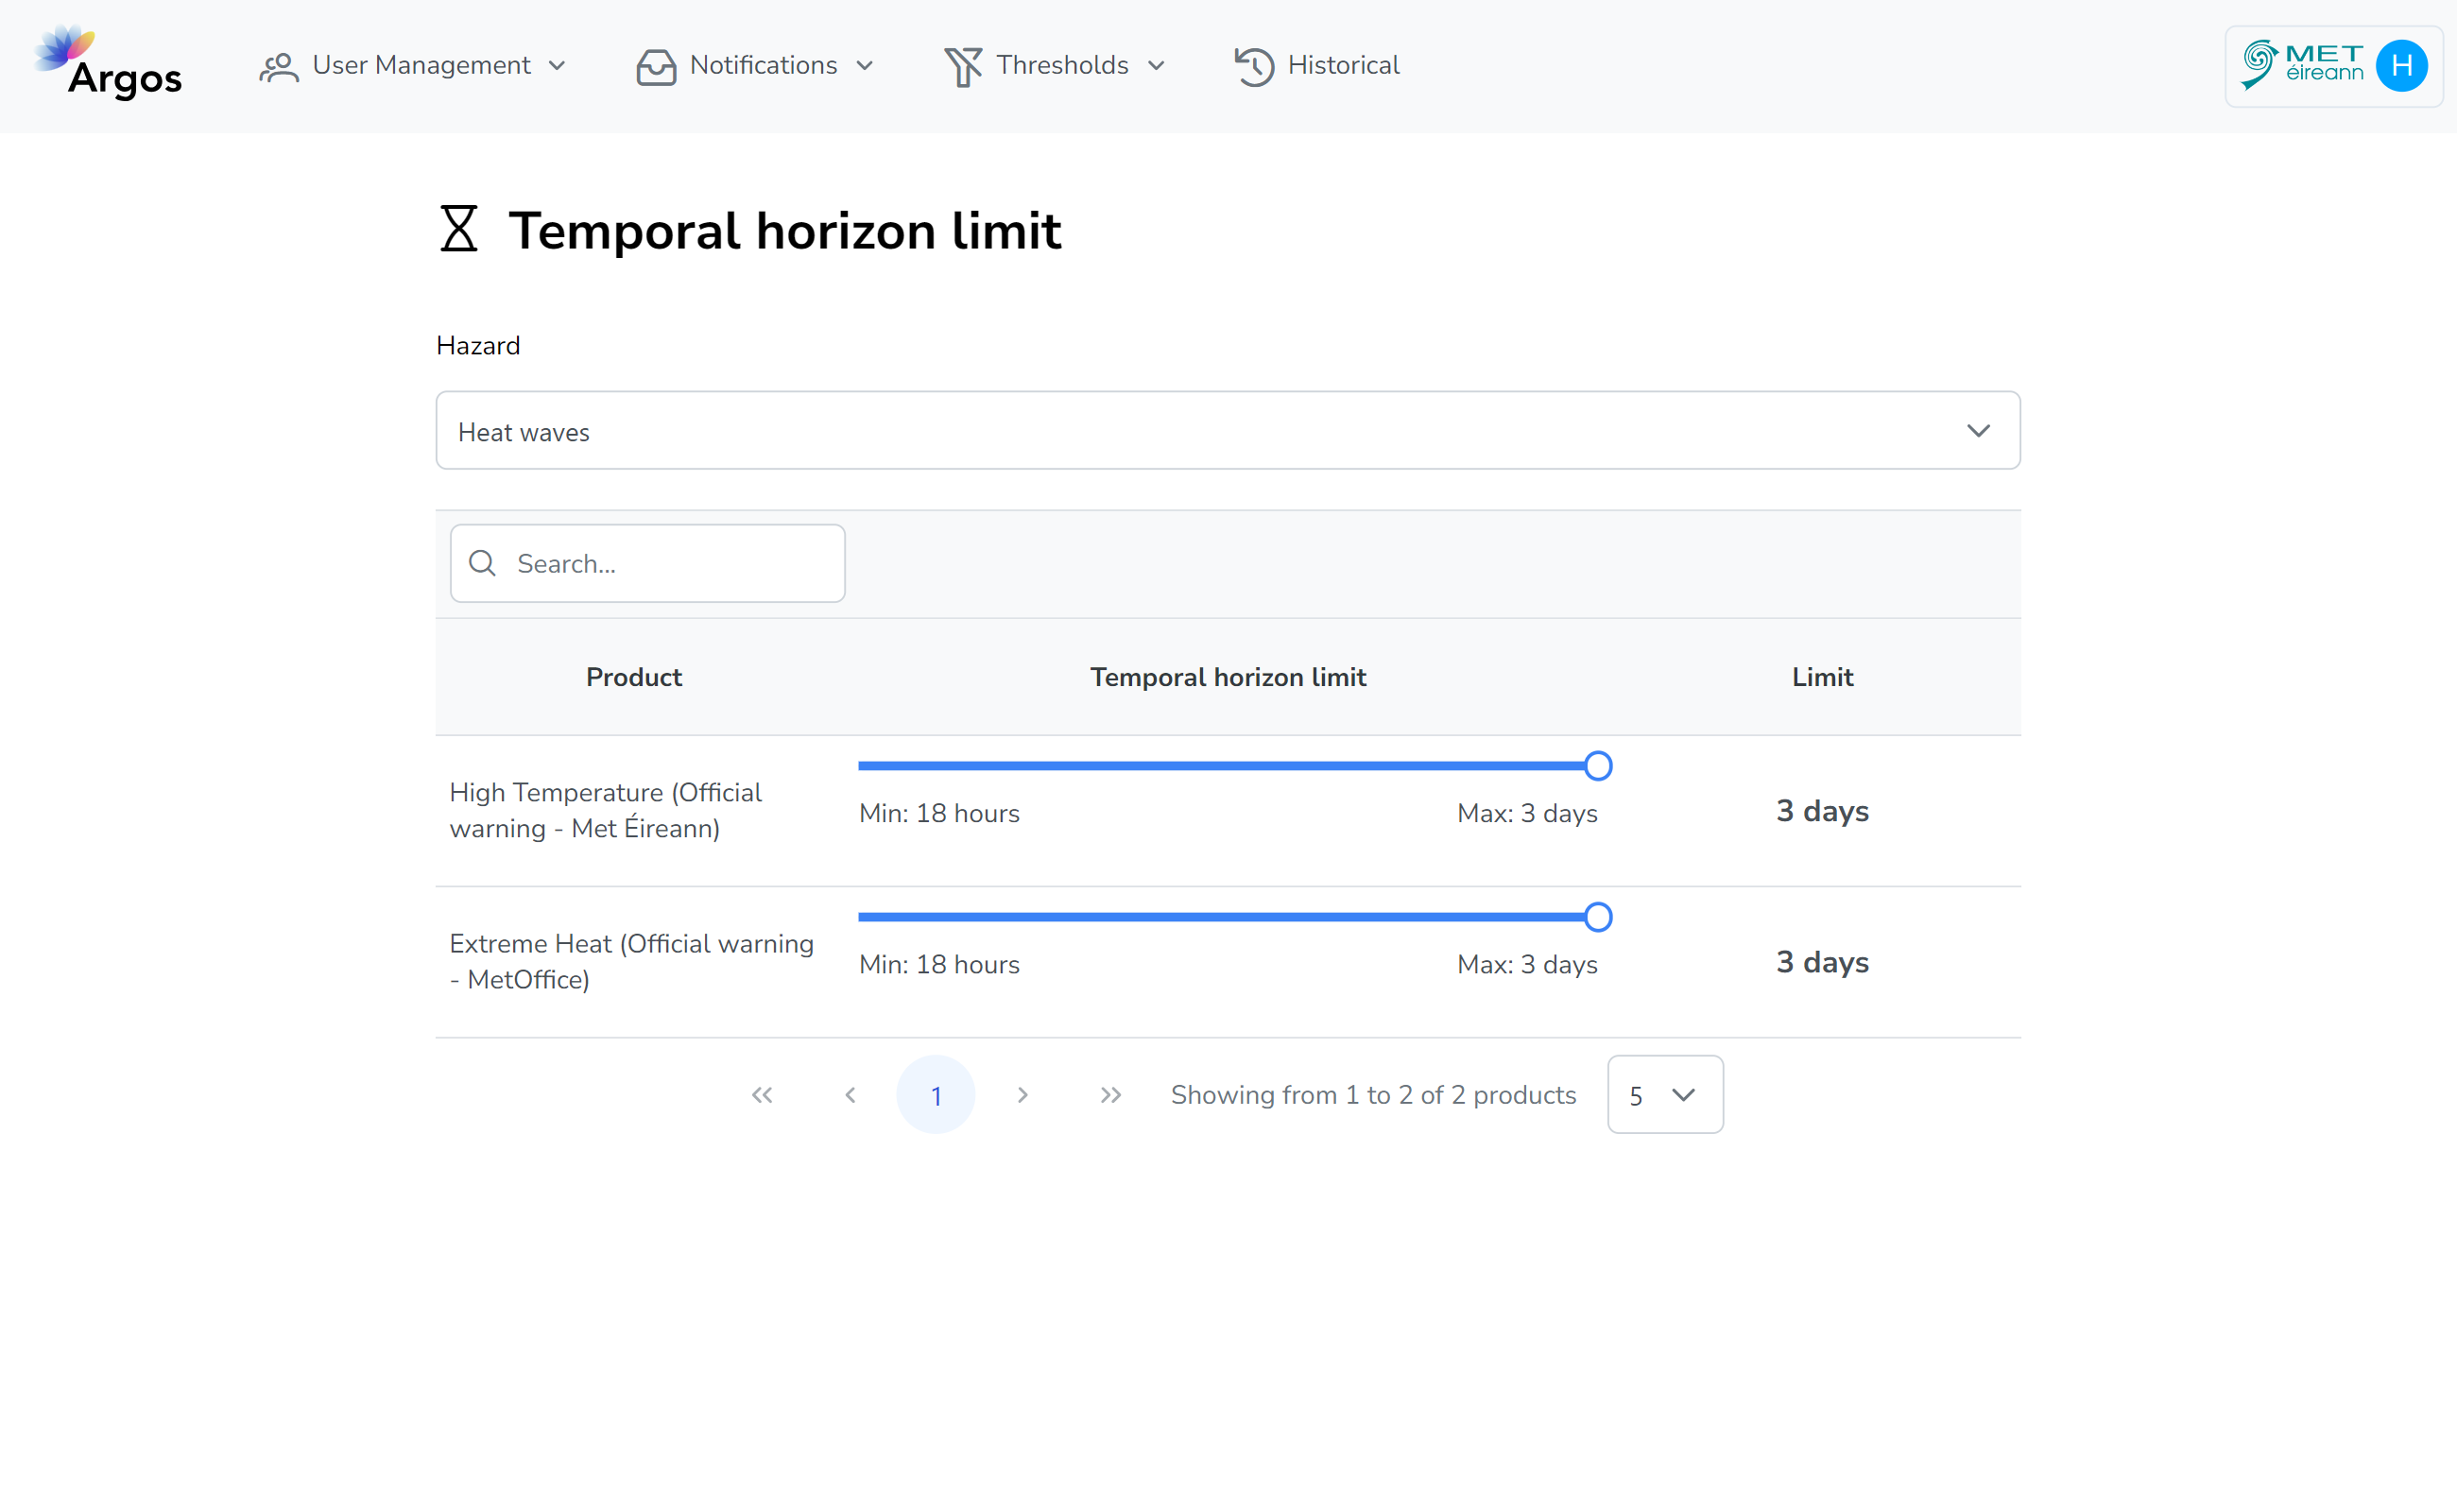
Task: Click the Met Éireann logo
Action: click(2302, 65)
